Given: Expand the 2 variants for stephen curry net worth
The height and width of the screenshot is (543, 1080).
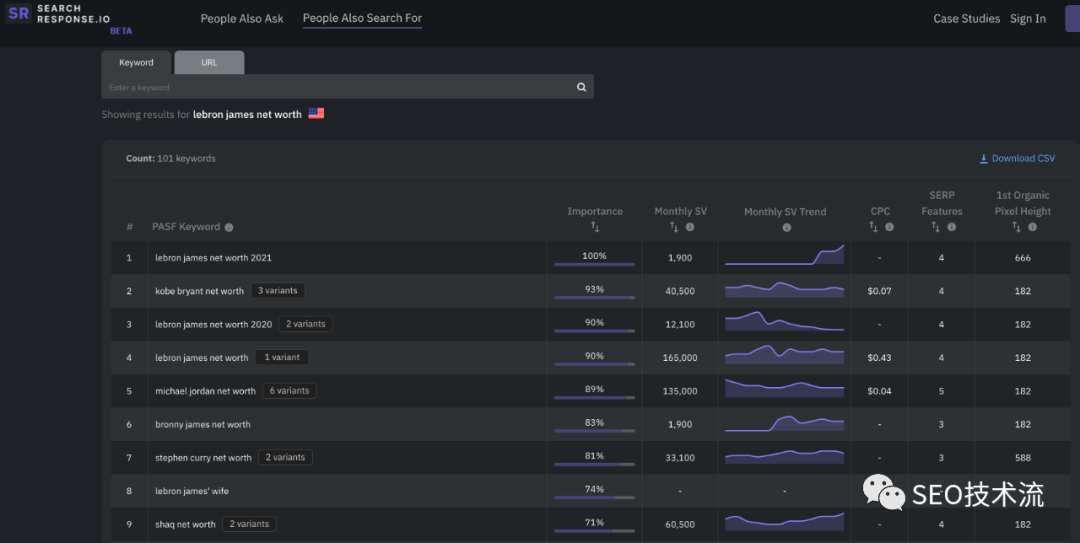Looking at the screenshot, I should click(x=285, y=457).
